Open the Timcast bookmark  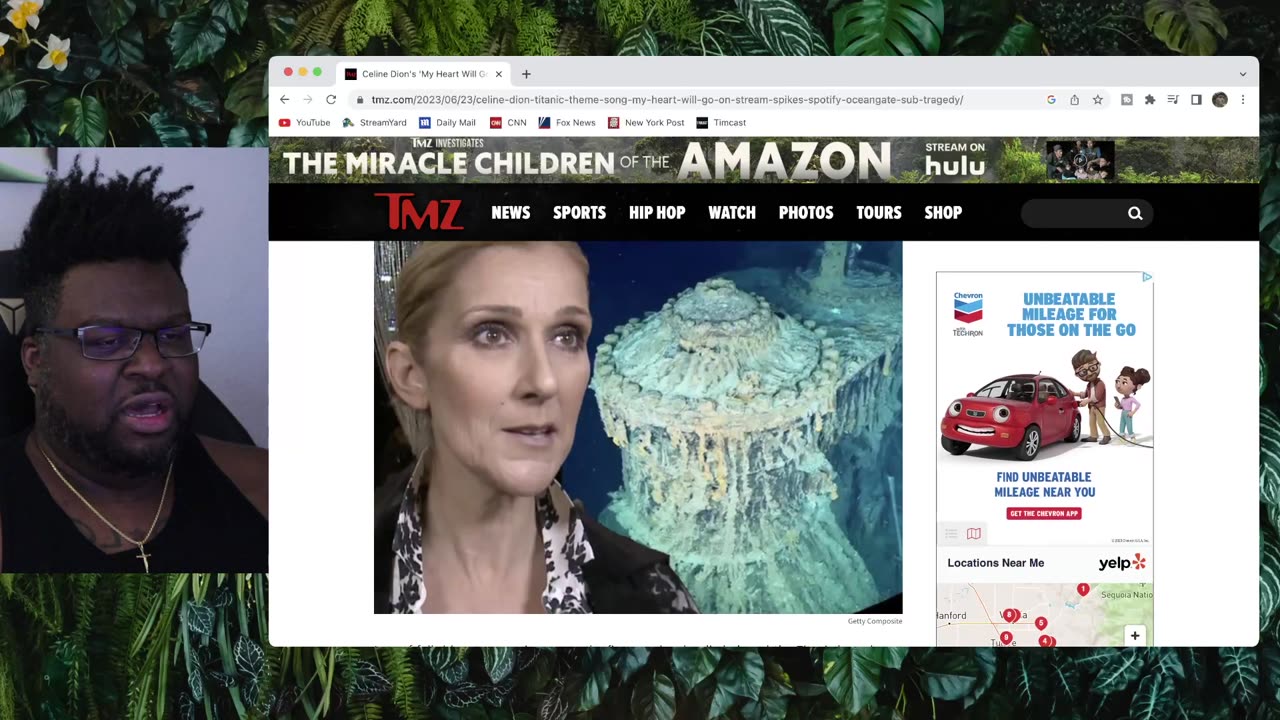pos(721,123)
